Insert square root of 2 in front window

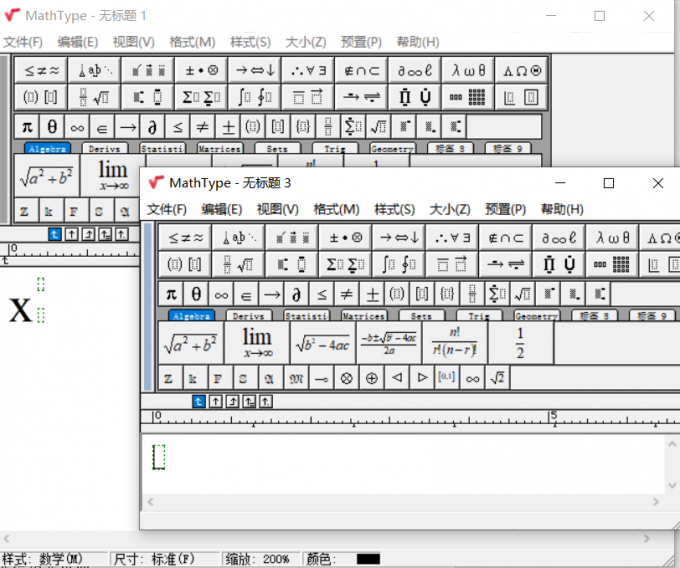(497, 379)
